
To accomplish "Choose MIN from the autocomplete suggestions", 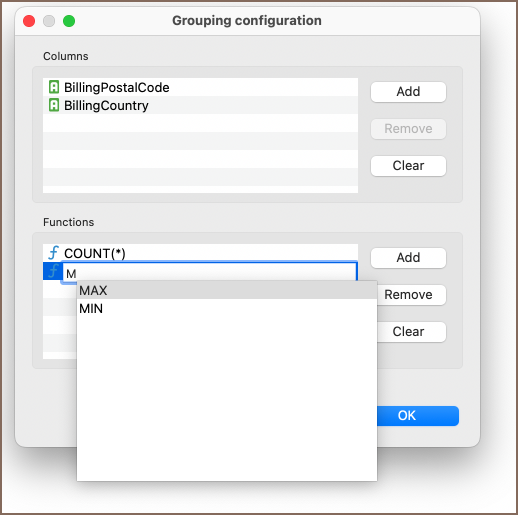I will 227,308.
